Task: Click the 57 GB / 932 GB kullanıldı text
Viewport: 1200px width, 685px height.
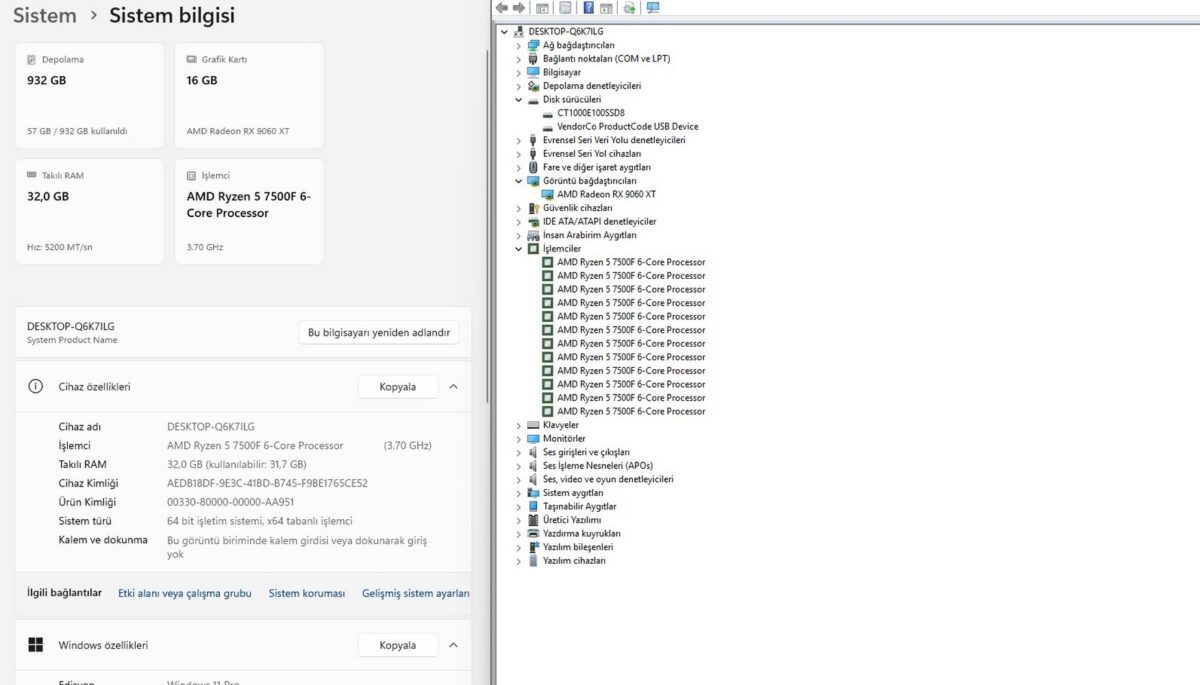Action: click(77, 131)
